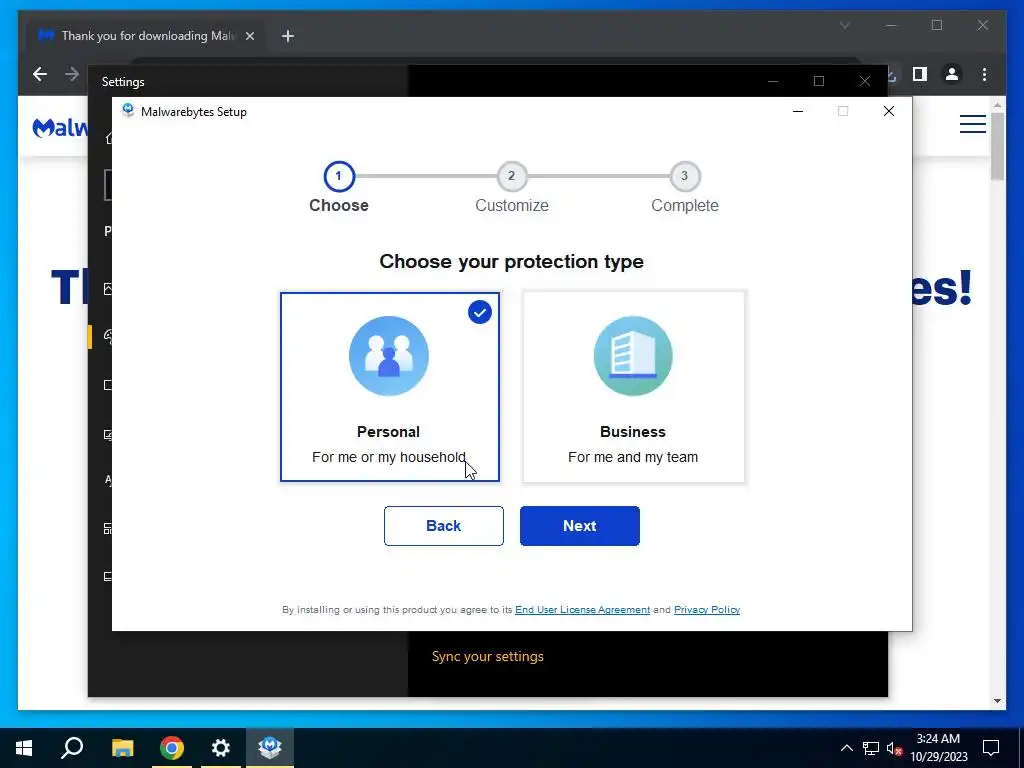Click step 3 Complete indicator
The image size is (1024, 768).
point(684,176)
